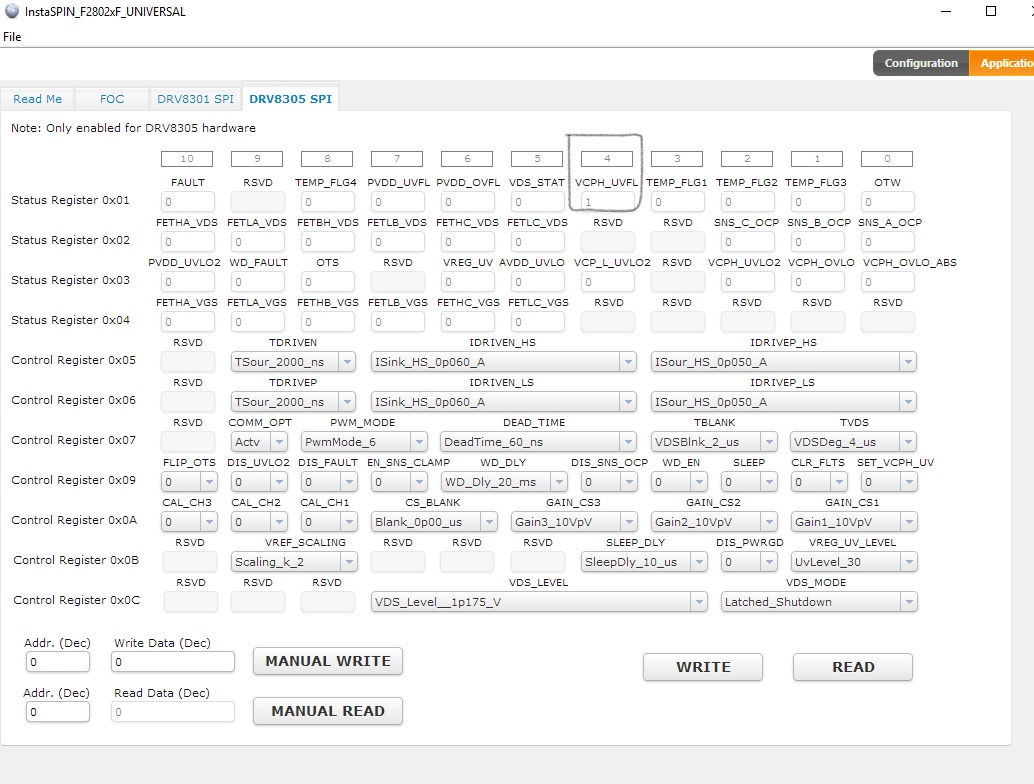
Task: Click the WRITE button
Action: point(703,667)
